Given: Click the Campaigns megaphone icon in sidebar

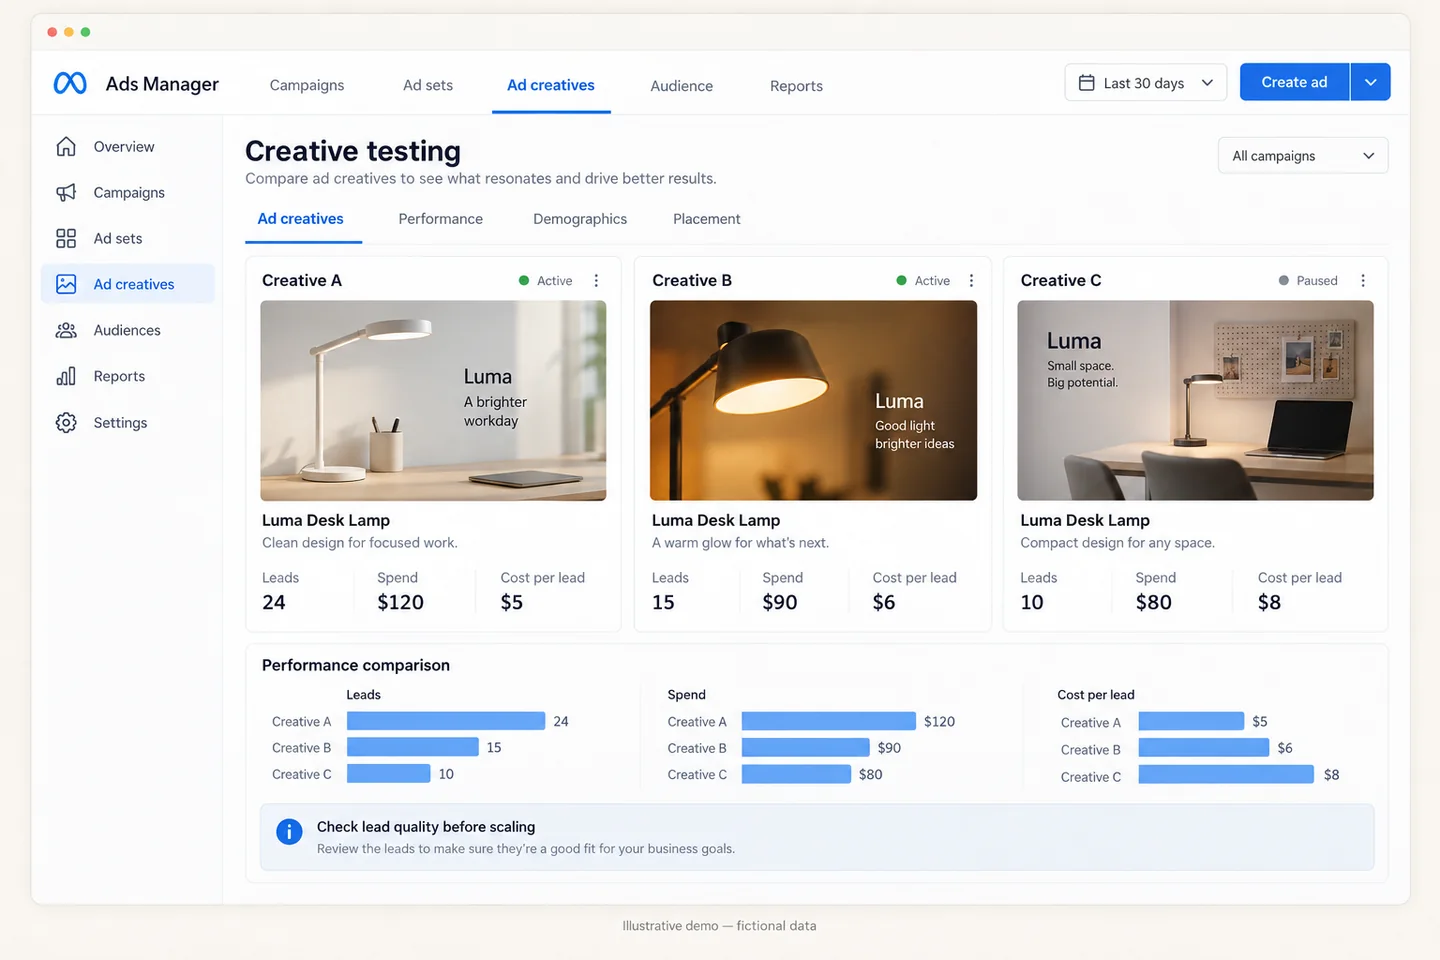Looking at the screenshot, I should [66, 192].
